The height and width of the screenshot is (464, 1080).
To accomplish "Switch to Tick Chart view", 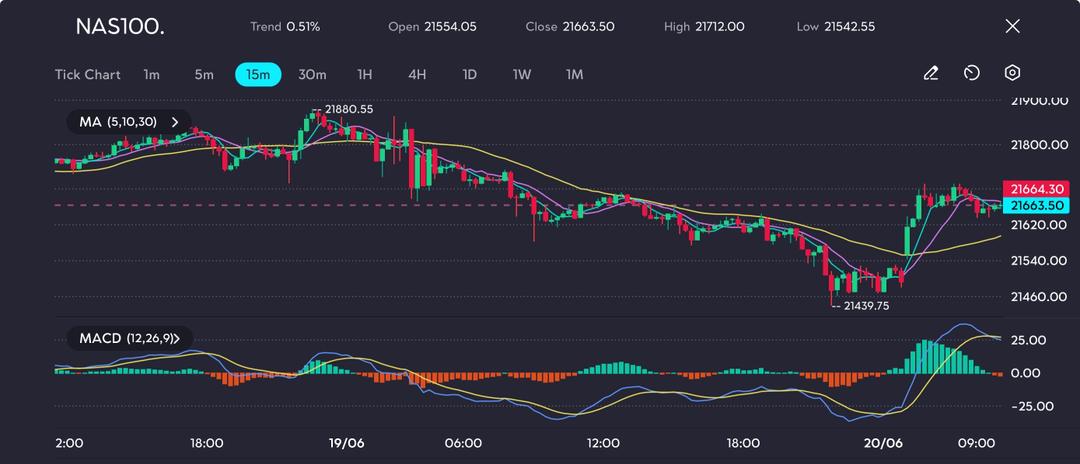I will 87,75.
